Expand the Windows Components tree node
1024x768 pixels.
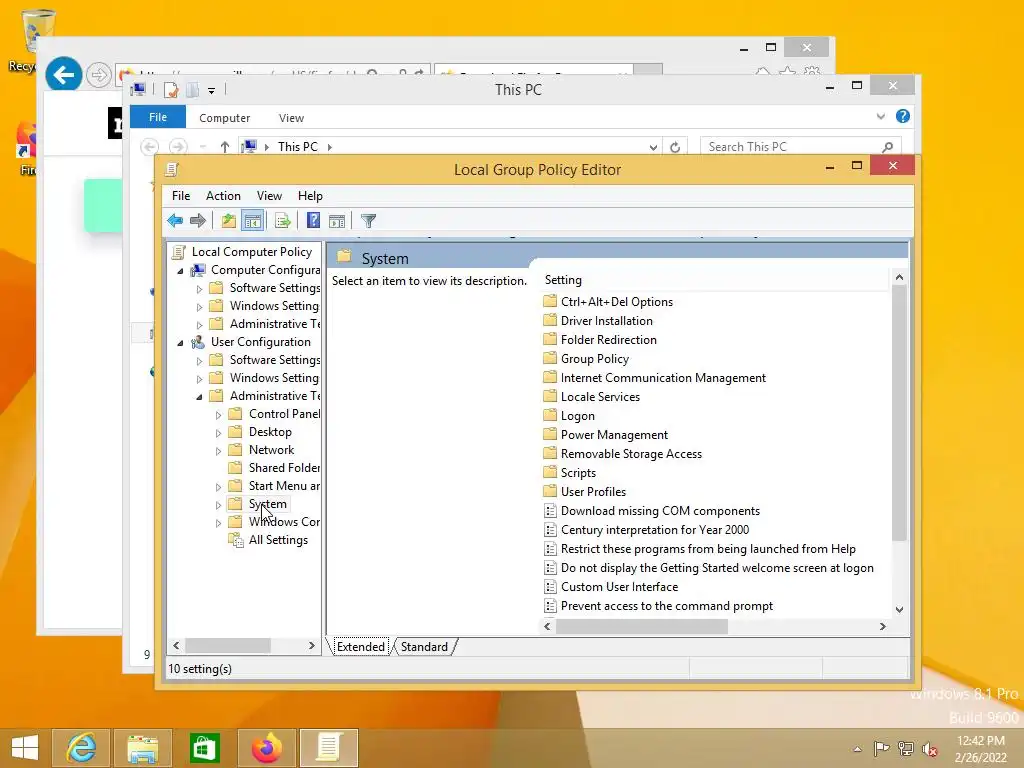[219, 522]
